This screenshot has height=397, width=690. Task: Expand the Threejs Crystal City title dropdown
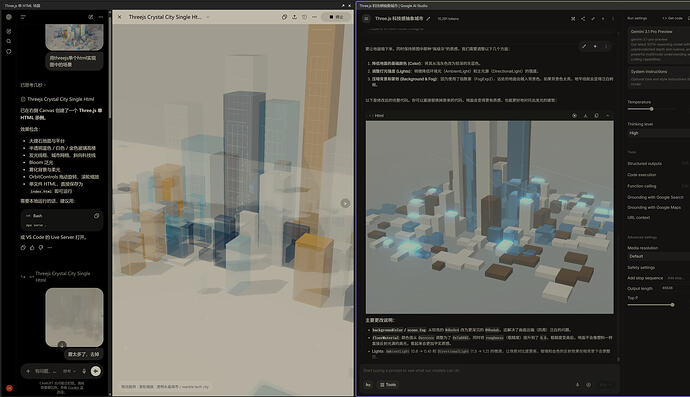[208, 17]
